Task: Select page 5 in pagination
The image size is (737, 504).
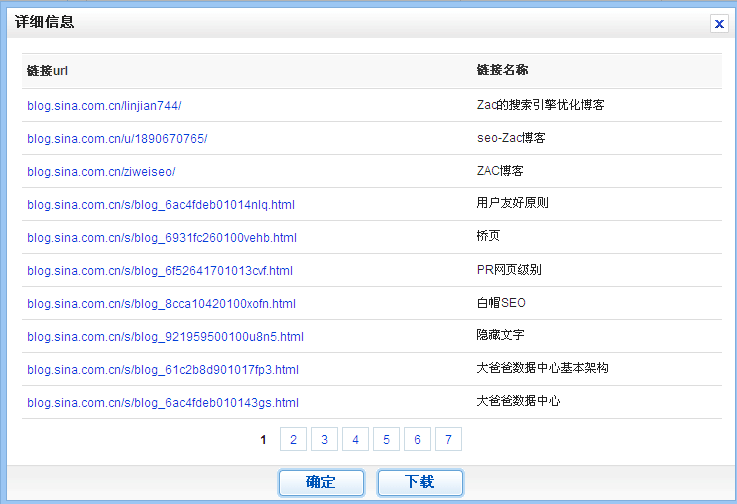Action: click(x=386, y=439)
